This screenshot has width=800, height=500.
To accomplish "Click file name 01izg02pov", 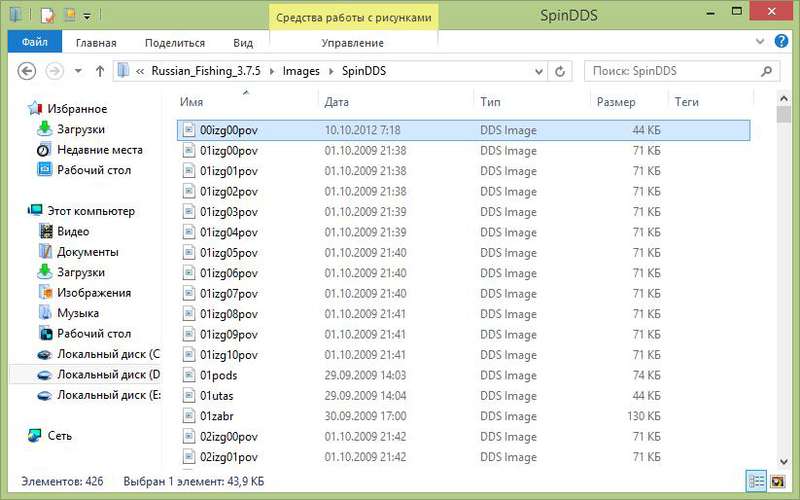I will click(x=229, y=191).
